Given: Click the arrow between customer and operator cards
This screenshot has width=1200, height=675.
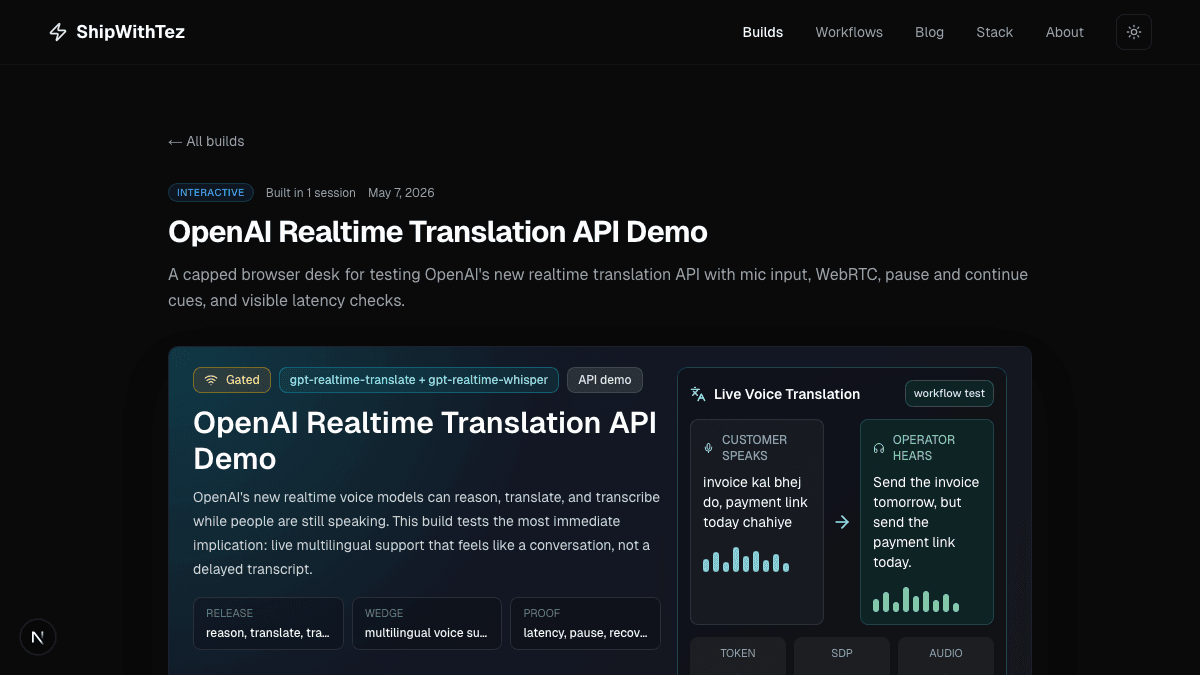Looking at the screenshot, I should tap(842, 522).
